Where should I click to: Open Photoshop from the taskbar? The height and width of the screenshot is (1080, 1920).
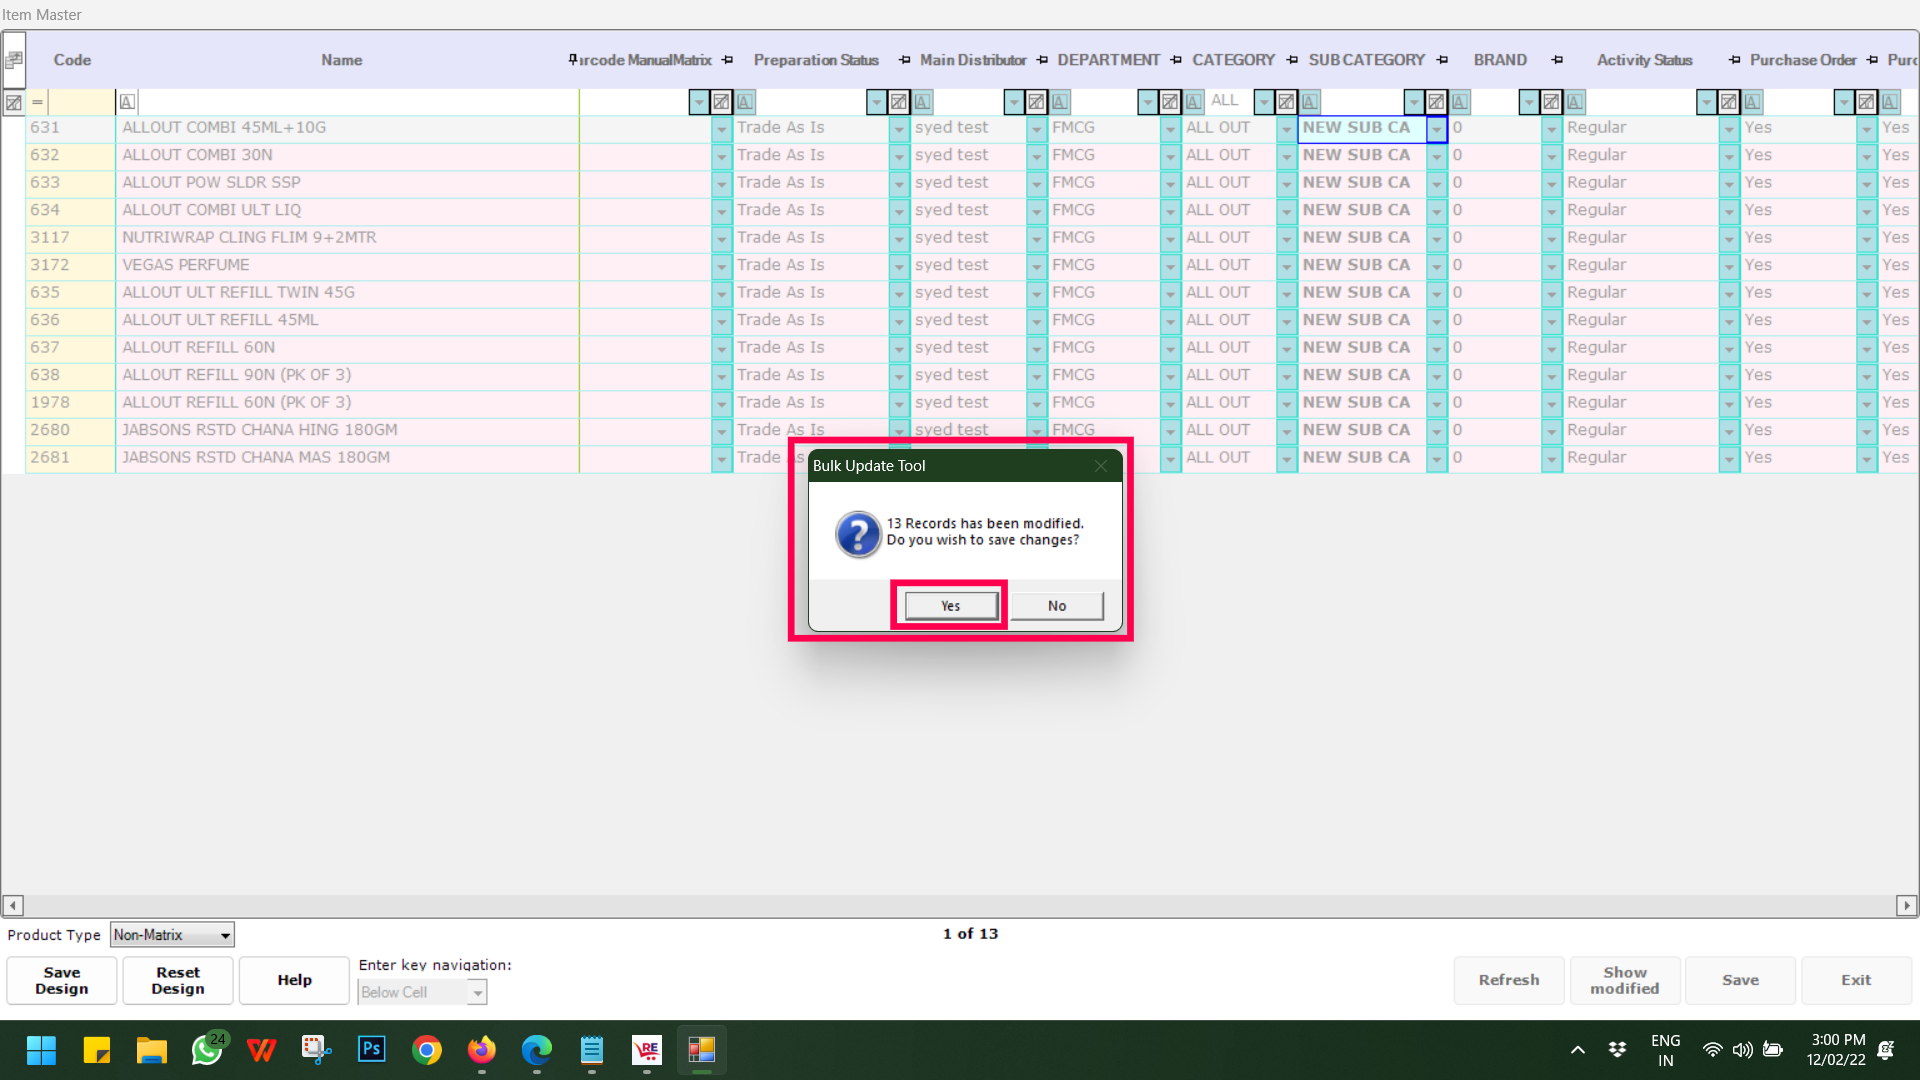click(371, 1049)
